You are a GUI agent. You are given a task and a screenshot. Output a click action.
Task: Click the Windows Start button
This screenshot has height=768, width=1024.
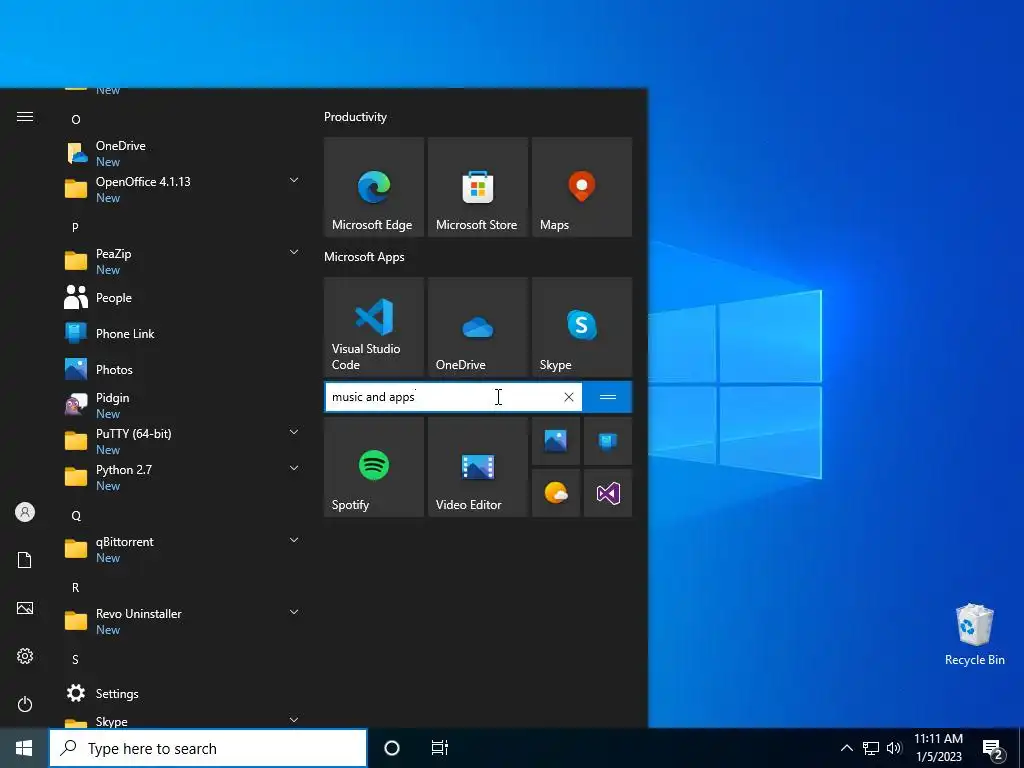click(x=24, y=748)
